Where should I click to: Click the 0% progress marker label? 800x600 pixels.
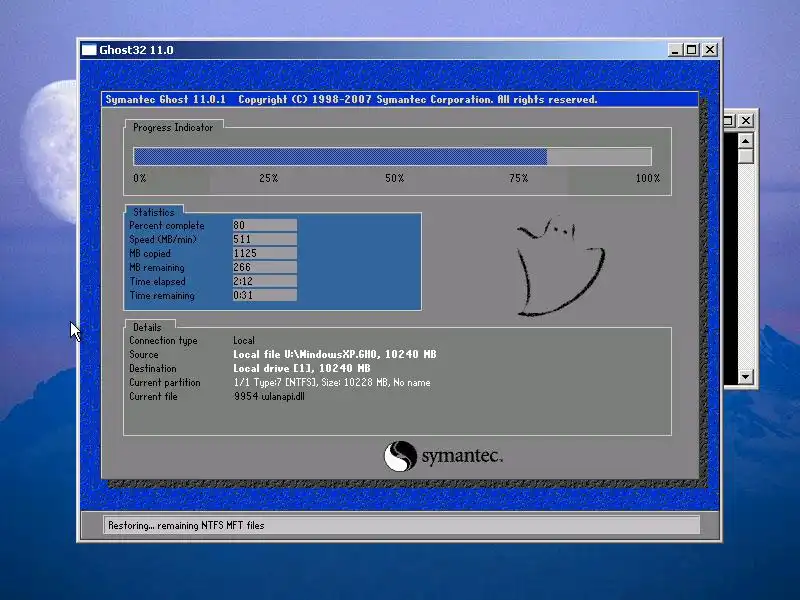[x=140, y=178]
